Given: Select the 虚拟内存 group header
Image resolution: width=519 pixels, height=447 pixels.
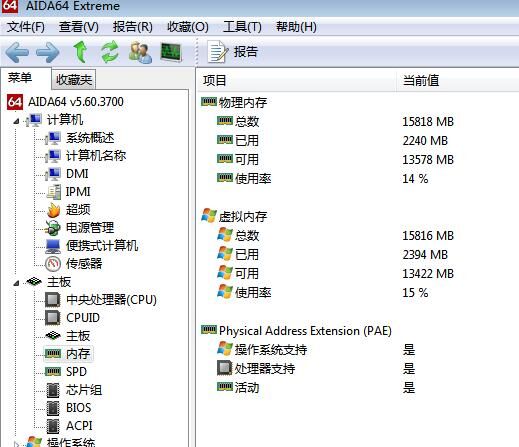Looking at the screenshot, I should (x=234, y=216).
